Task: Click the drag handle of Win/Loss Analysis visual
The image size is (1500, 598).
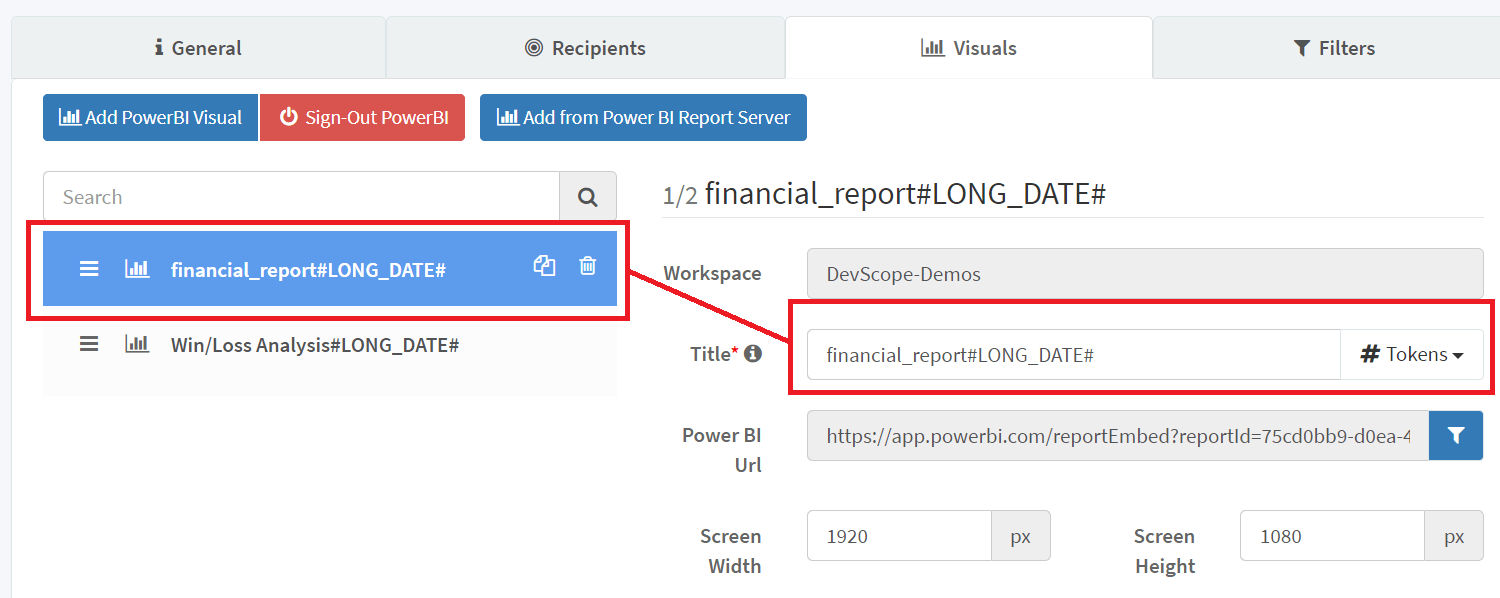Action: [x=89, y=343]
